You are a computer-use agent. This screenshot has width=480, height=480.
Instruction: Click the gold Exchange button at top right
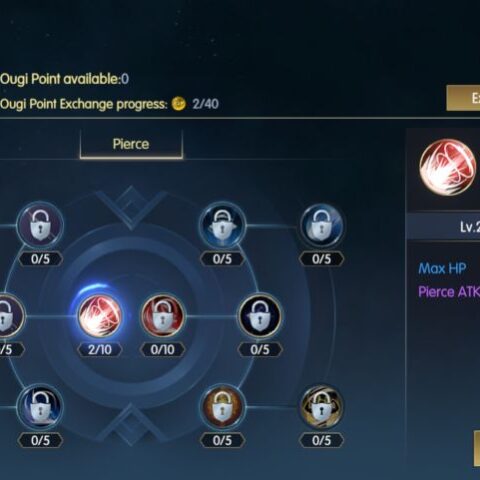463,98
